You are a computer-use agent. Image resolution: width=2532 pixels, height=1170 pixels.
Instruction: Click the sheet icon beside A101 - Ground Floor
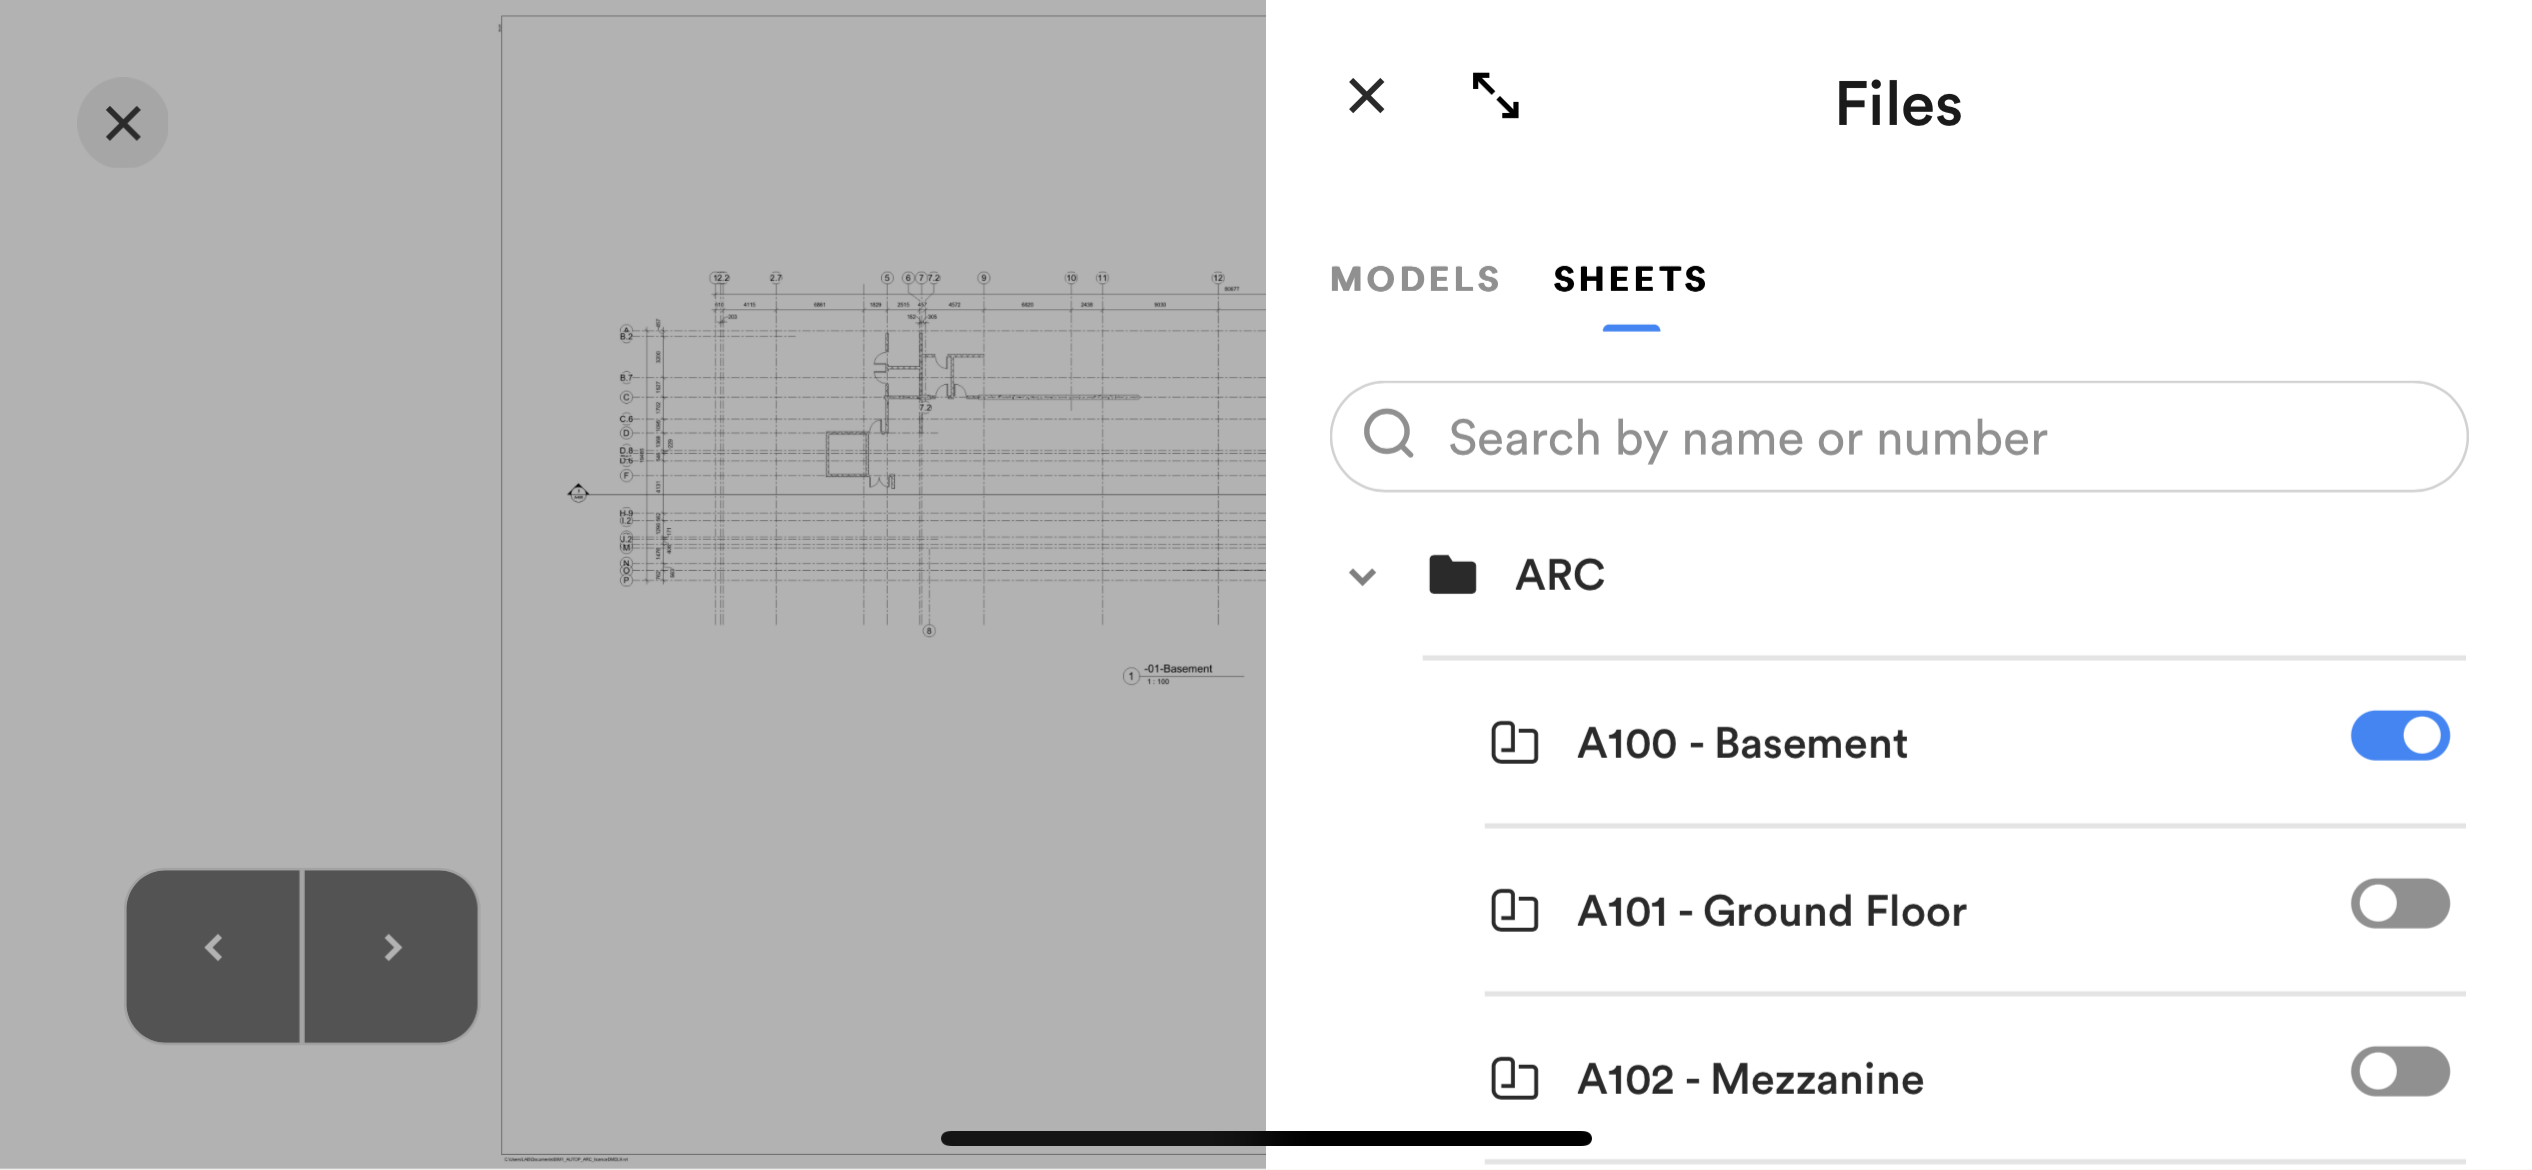point(1514,911)
